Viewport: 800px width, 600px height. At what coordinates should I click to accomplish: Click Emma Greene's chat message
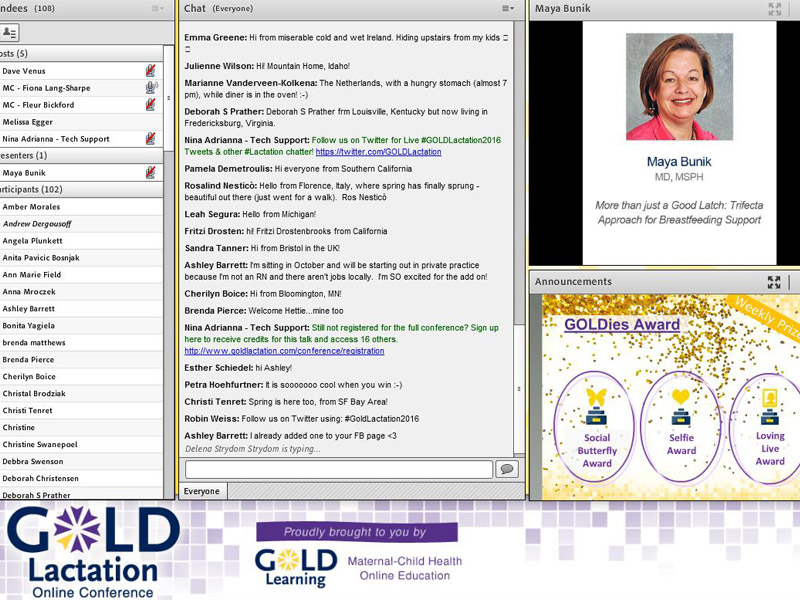point(346,43)
